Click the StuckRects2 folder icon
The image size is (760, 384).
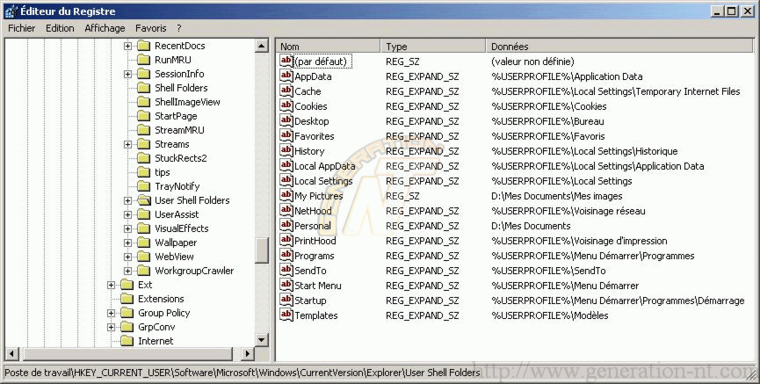[x=143, y=158]
